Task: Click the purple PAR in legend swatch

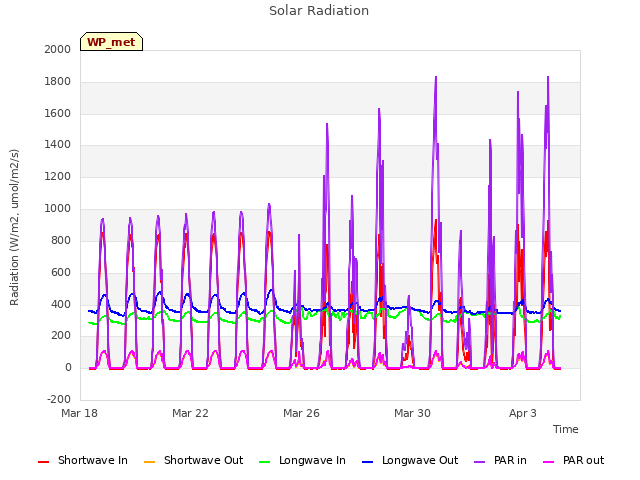Action: (x=480, y=462)
